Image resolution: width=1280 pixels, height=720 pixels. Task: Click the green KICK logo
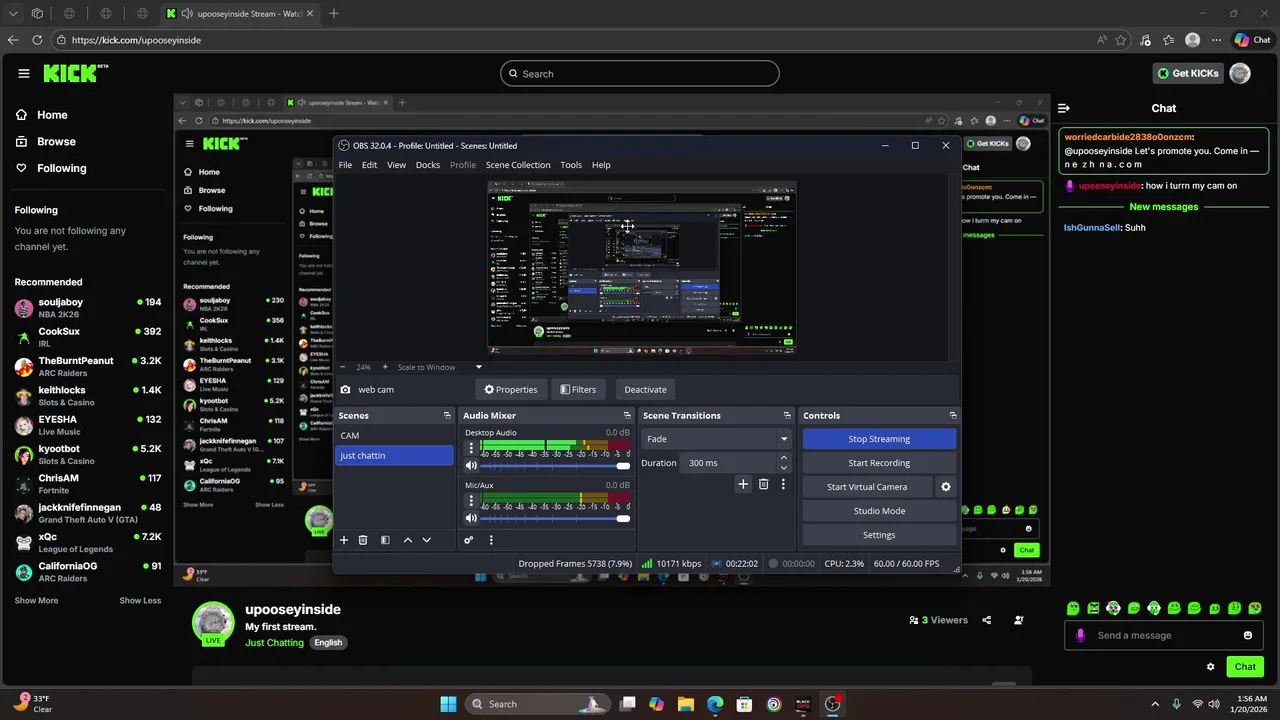75,73
